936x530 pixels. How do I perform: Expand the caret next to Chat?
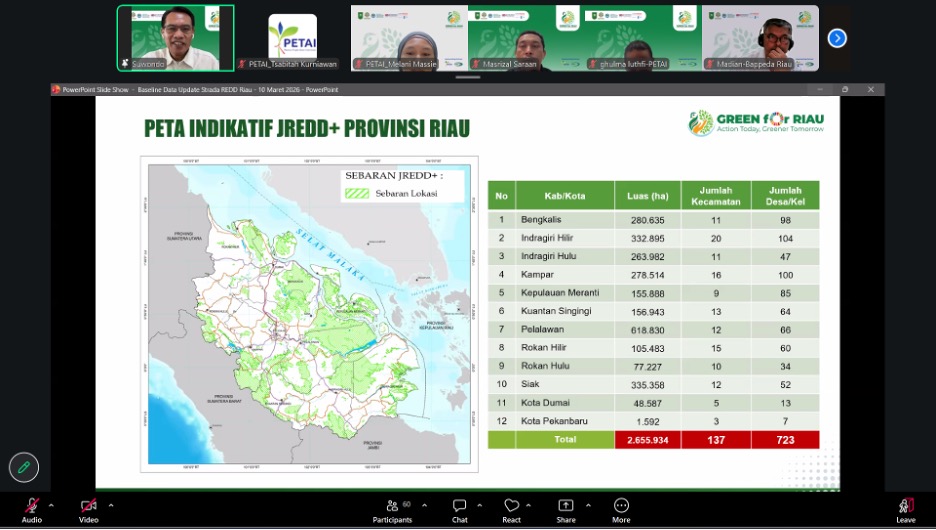pyautogui.click(x=480, y=504)
